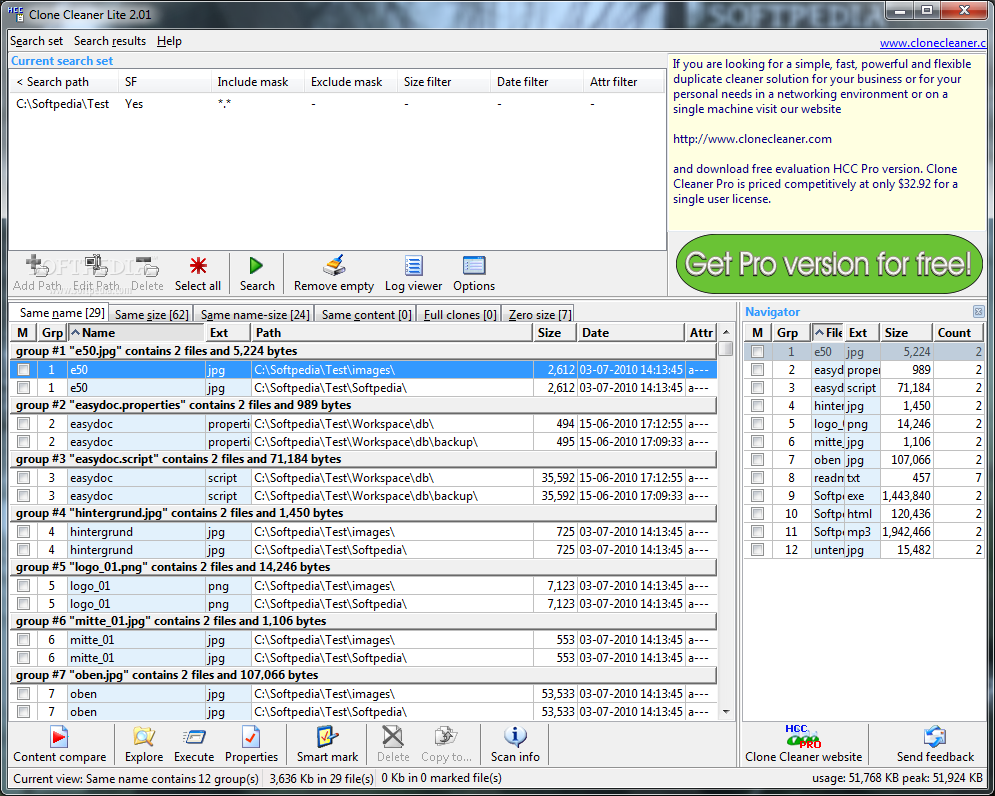The height and width of the screenshot is (796, 995).
Task: Click the Delete icon in bottom toolbar
Action: [x=393, y=737]
